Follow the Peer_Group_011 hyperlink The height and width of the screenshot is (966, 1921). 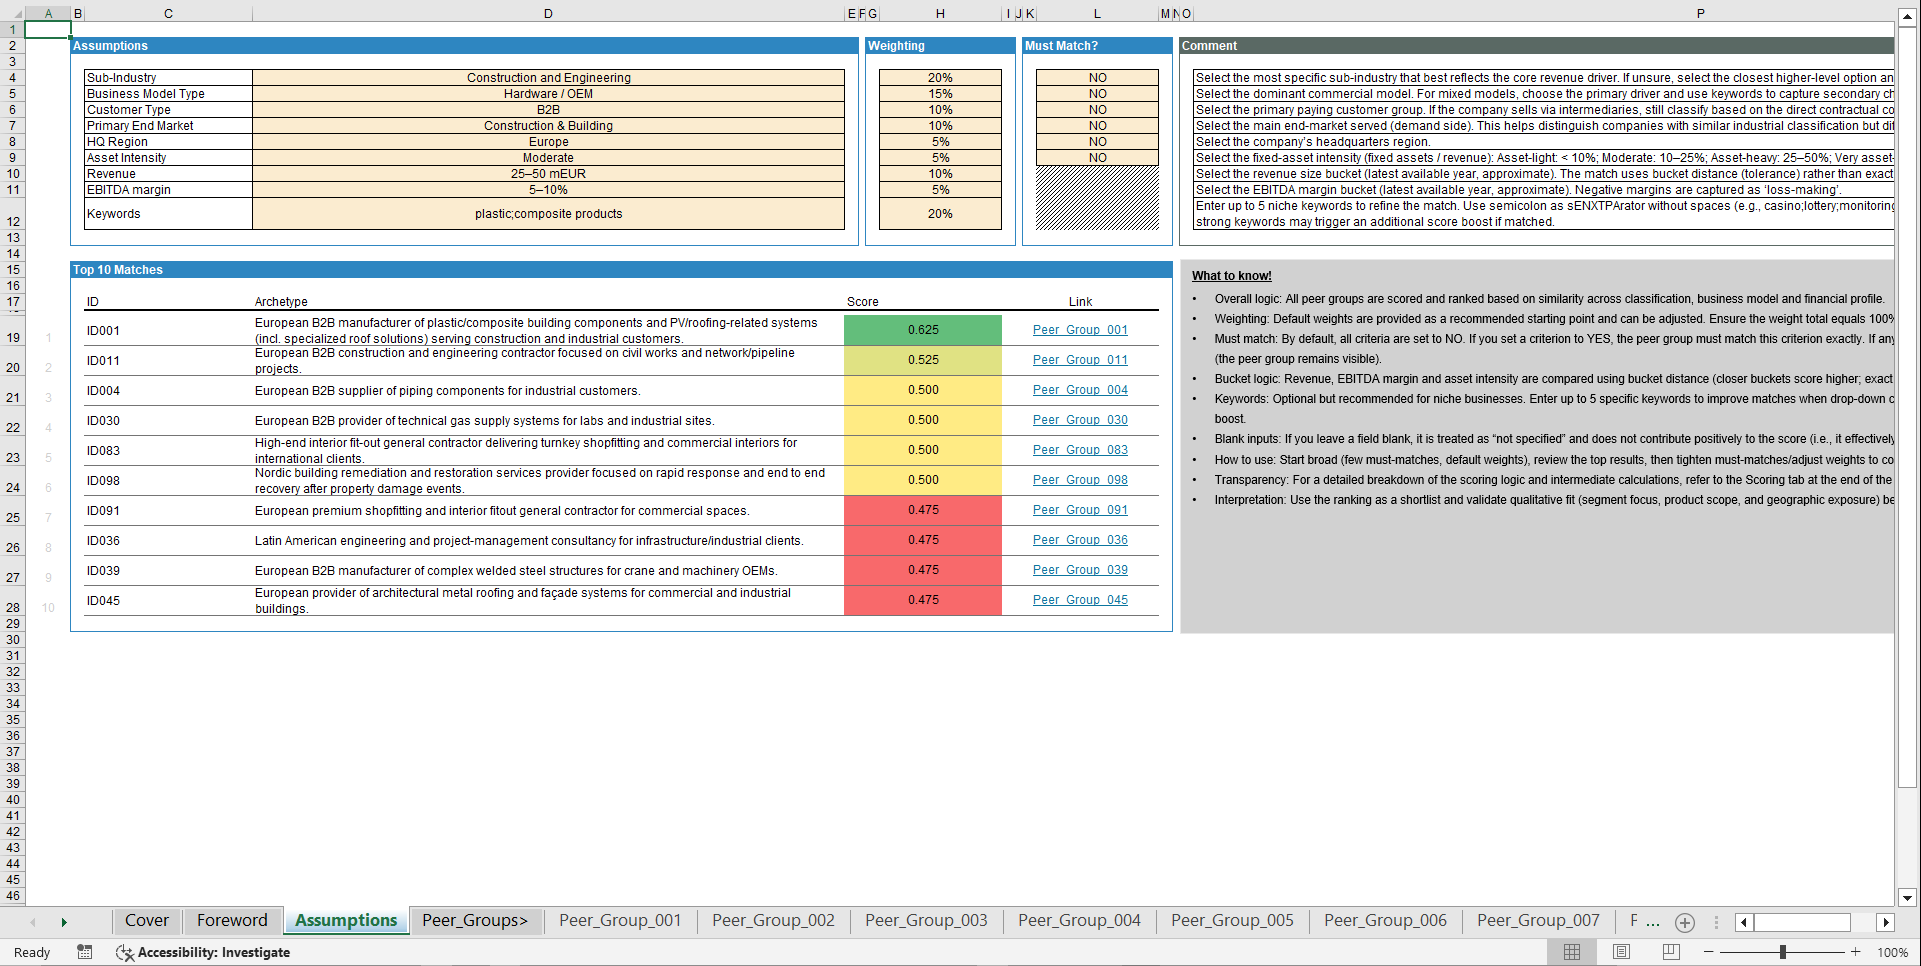(1079, 359)
